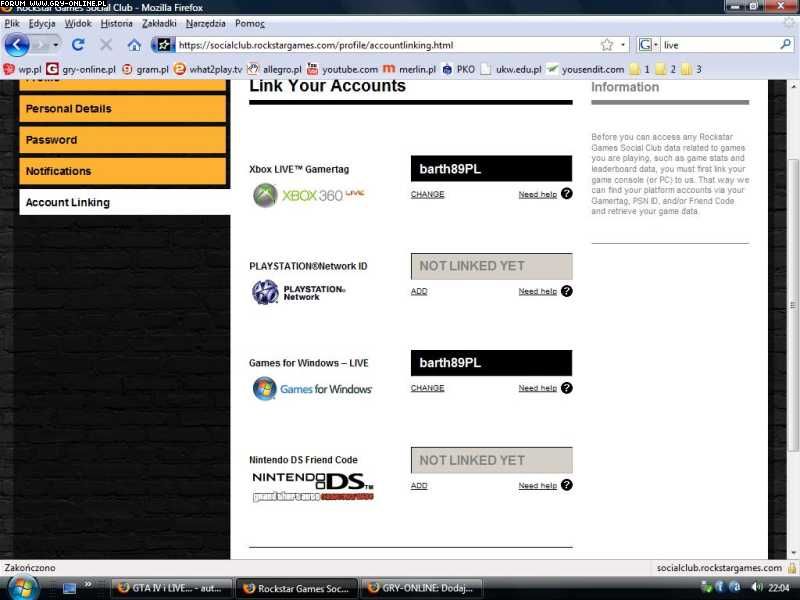
Task: Open the Historia menu
Action: coord(116,23)
